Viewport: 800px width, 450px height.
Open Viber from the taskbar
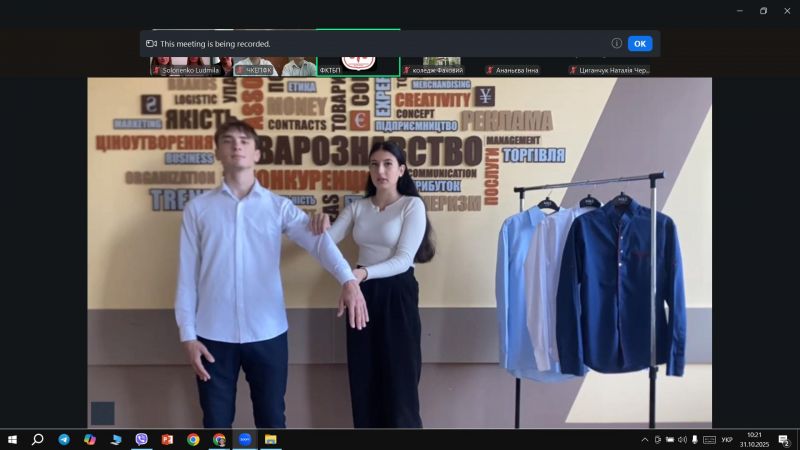point(141,439)
